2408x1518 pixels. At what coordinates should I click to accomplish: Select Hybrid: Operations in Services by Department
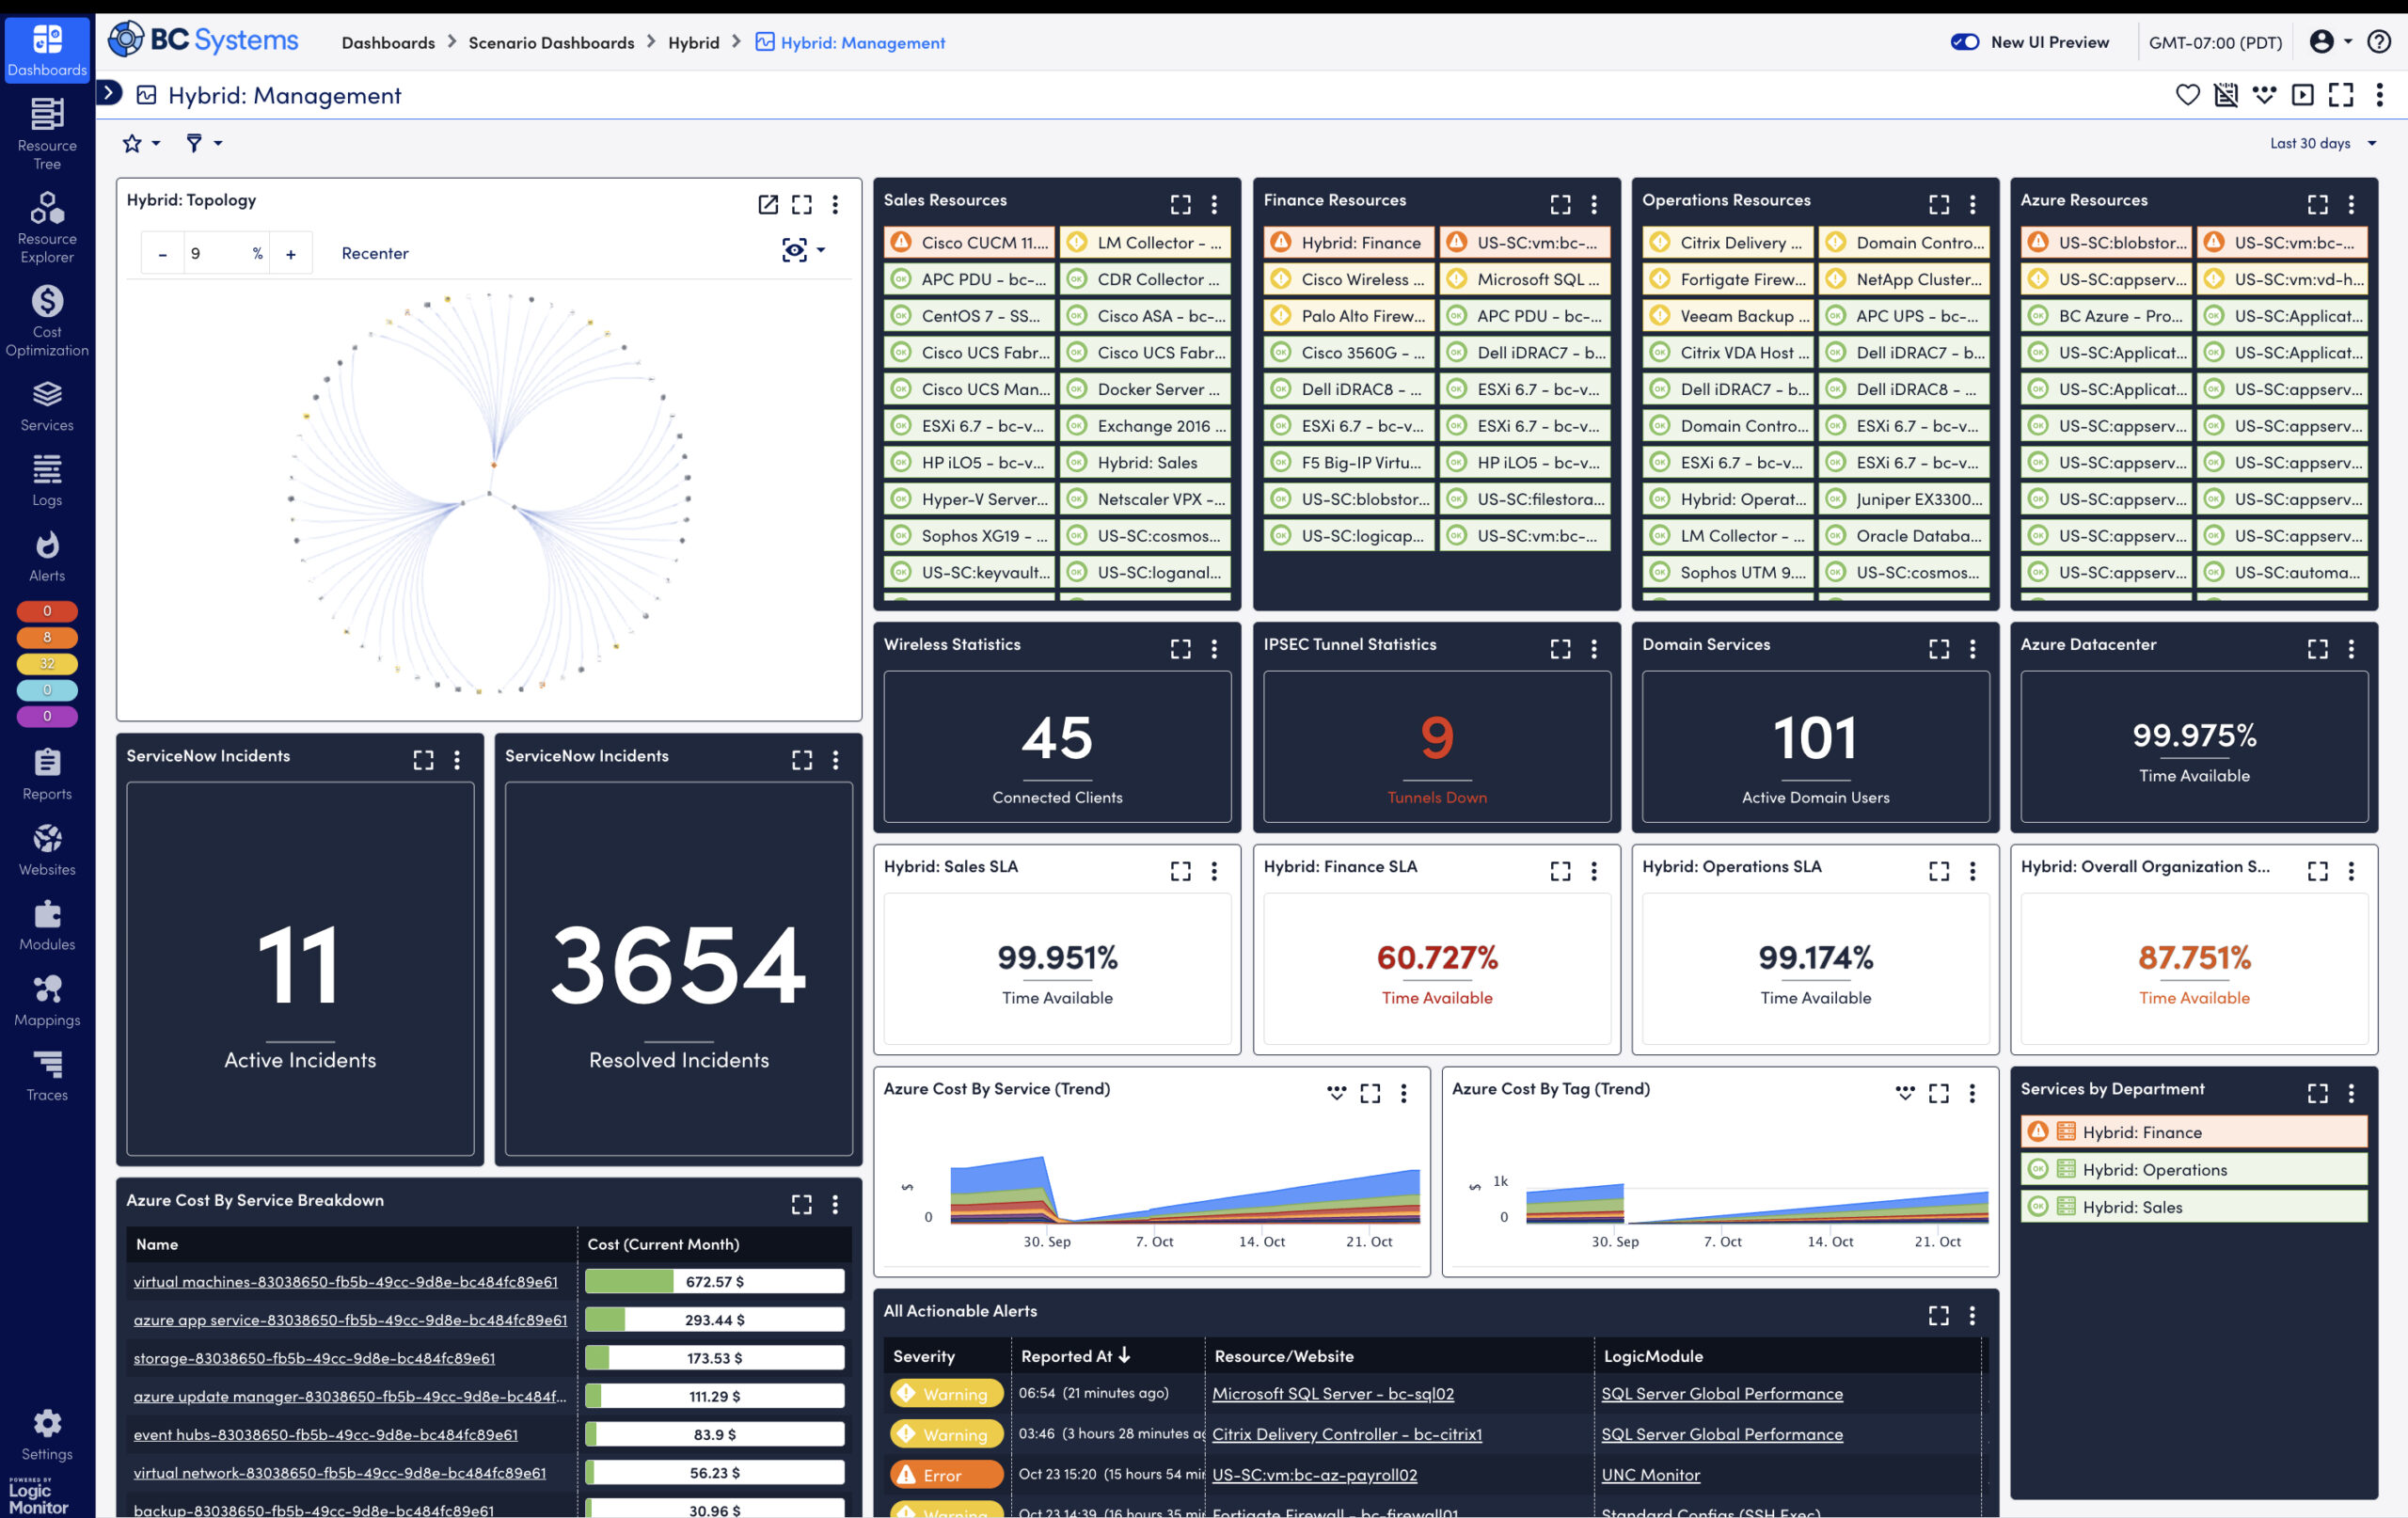click(2194, 1169)
